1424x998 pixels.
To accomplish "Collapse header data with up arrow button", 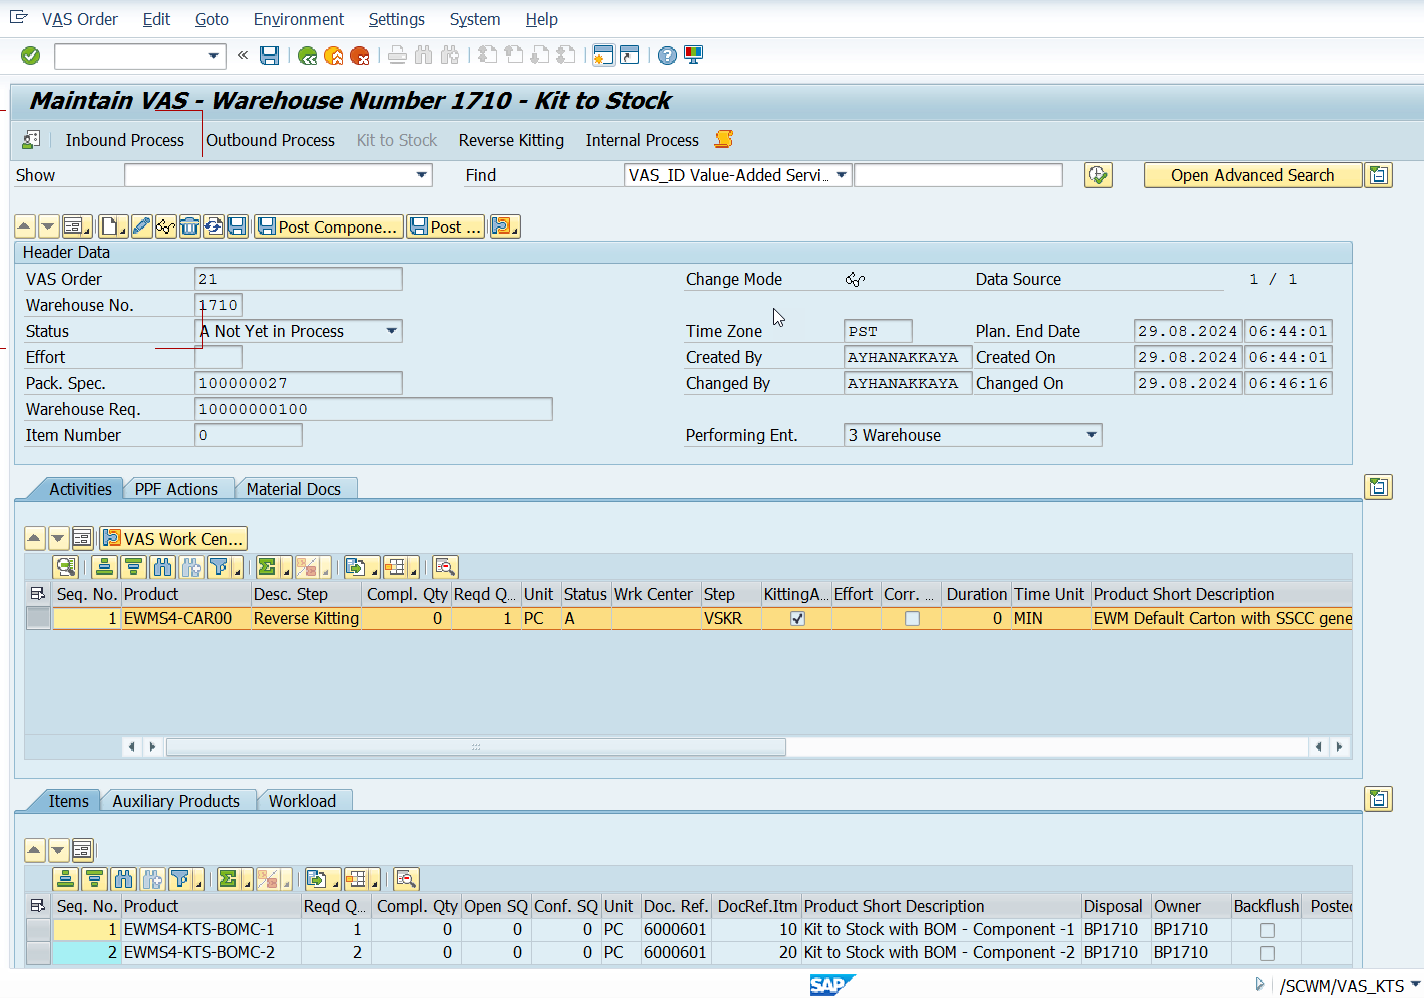I will point(24,227).
